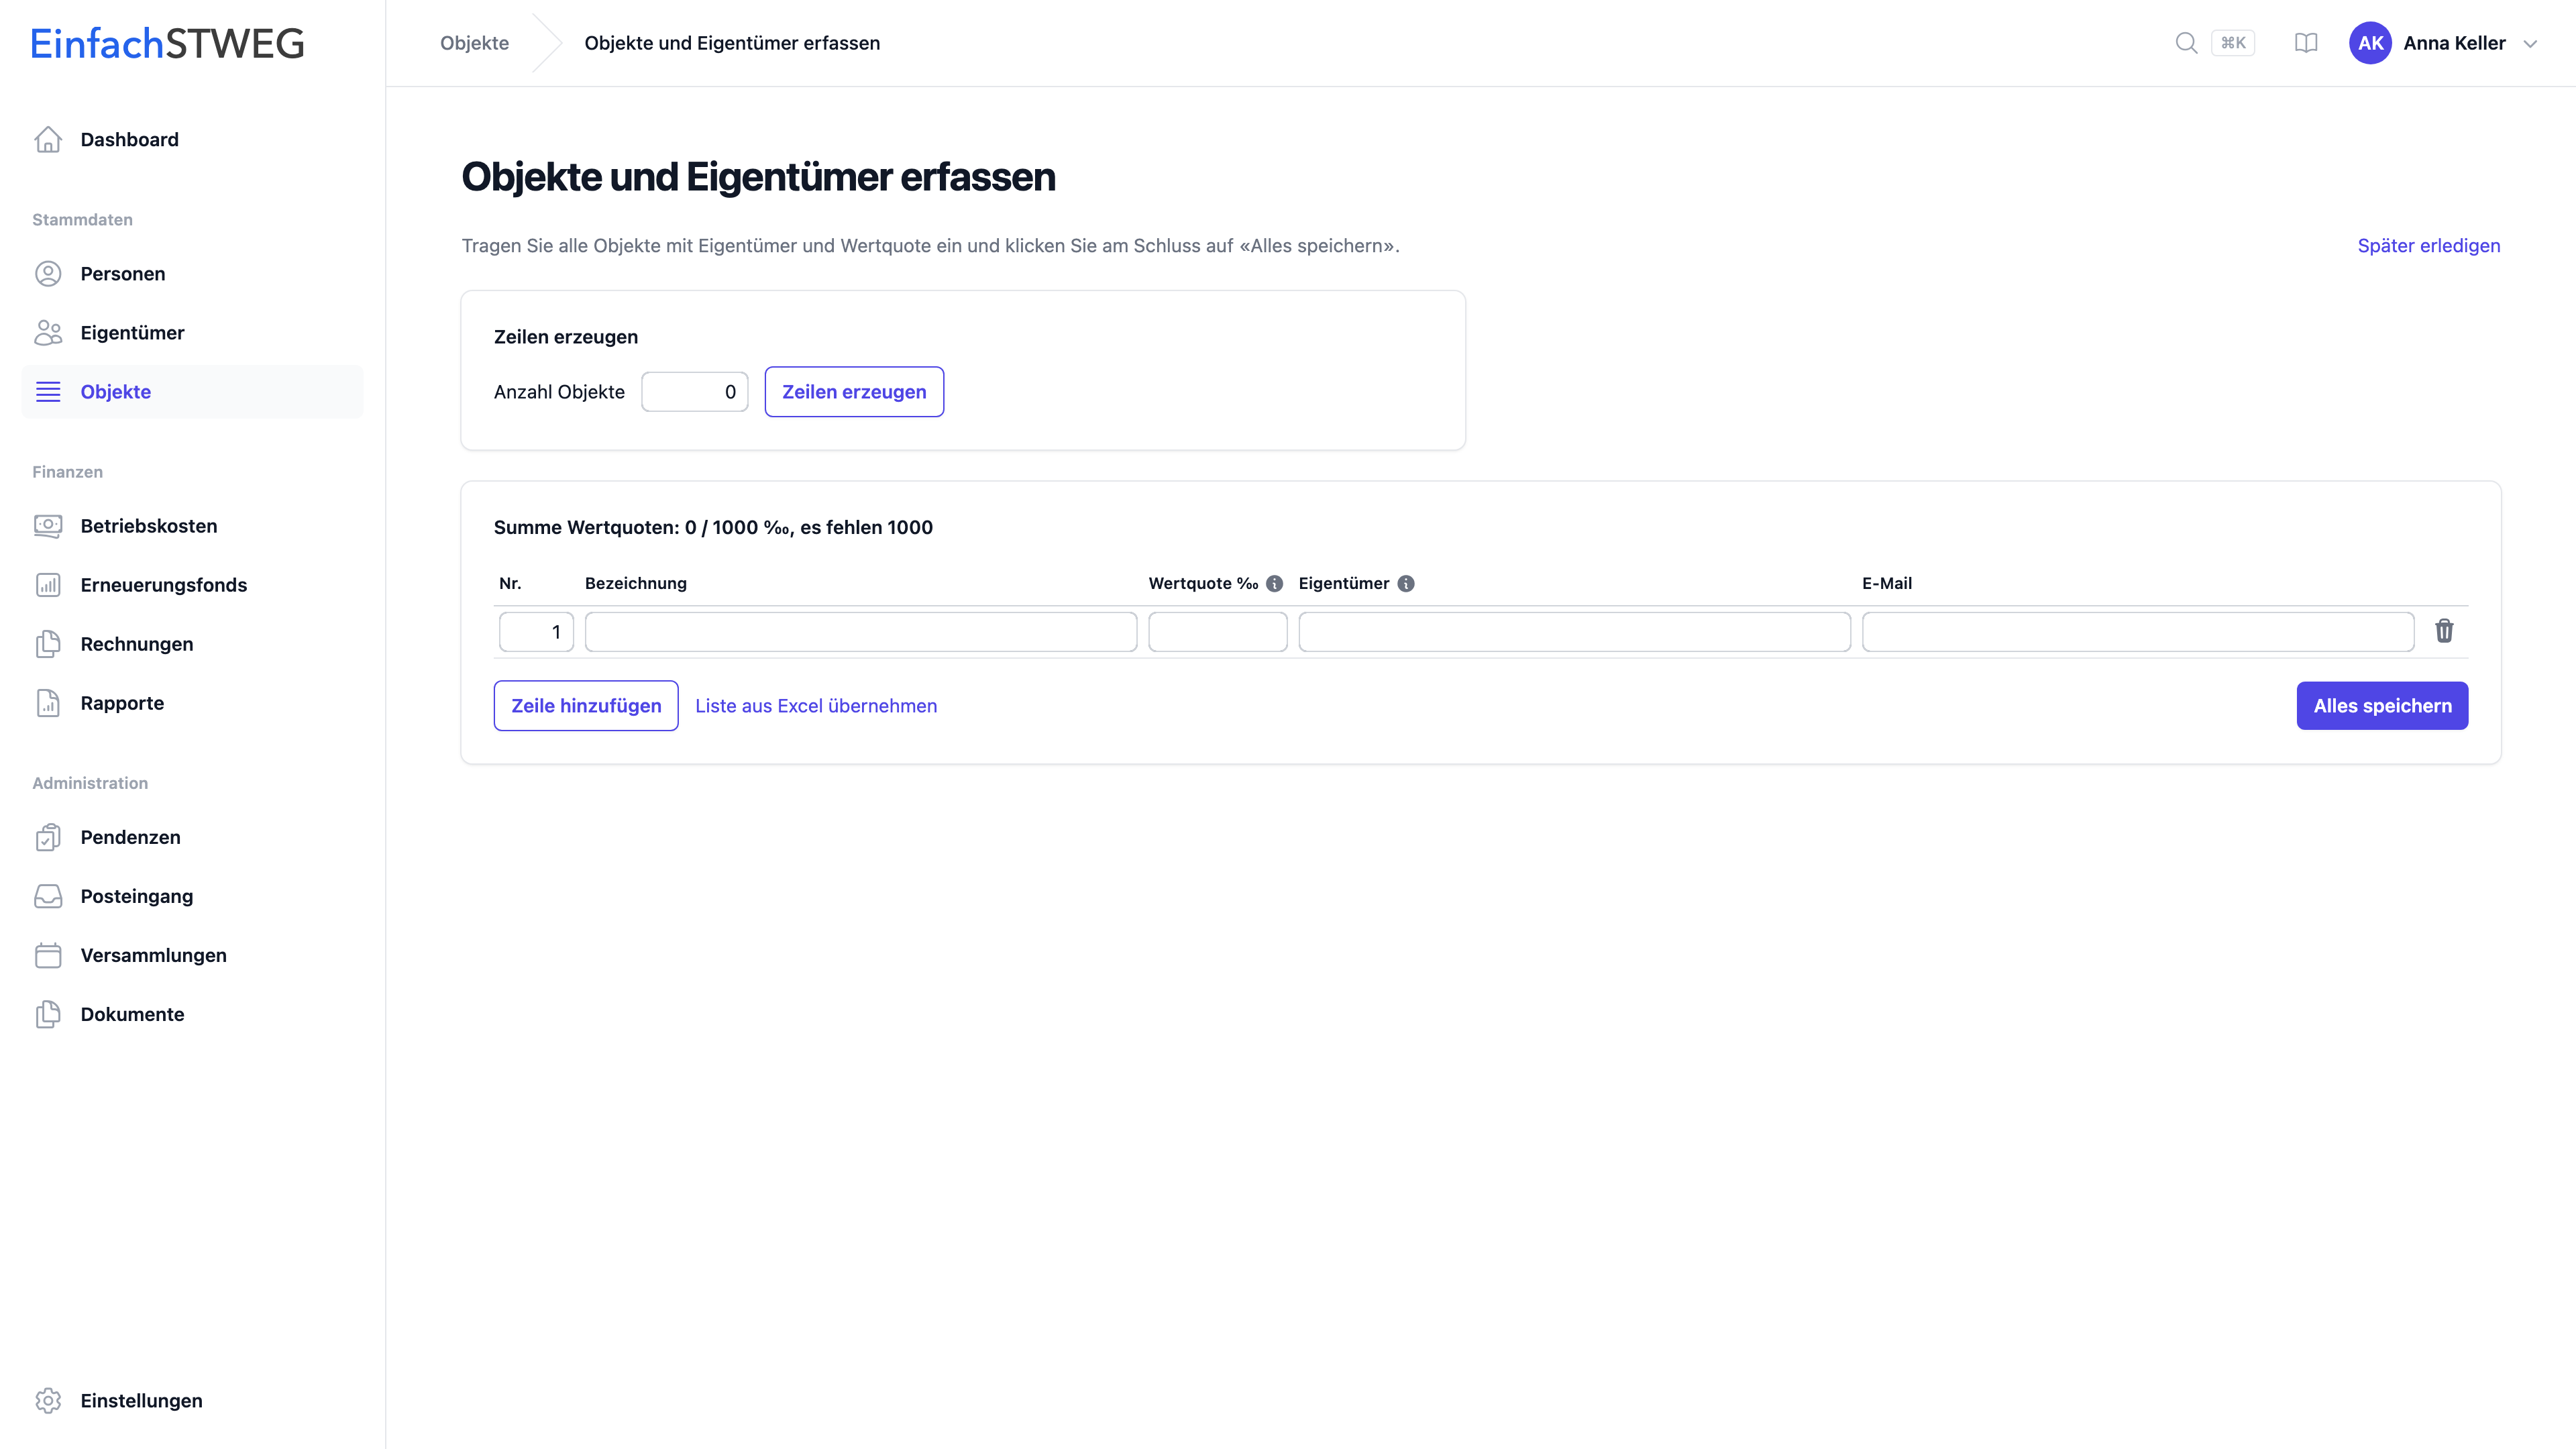Image resolution: width=2576 pixels, height=1449 pixels.
Task: Focus the Bezeichnung field in row 1
Action: [861, 631]
